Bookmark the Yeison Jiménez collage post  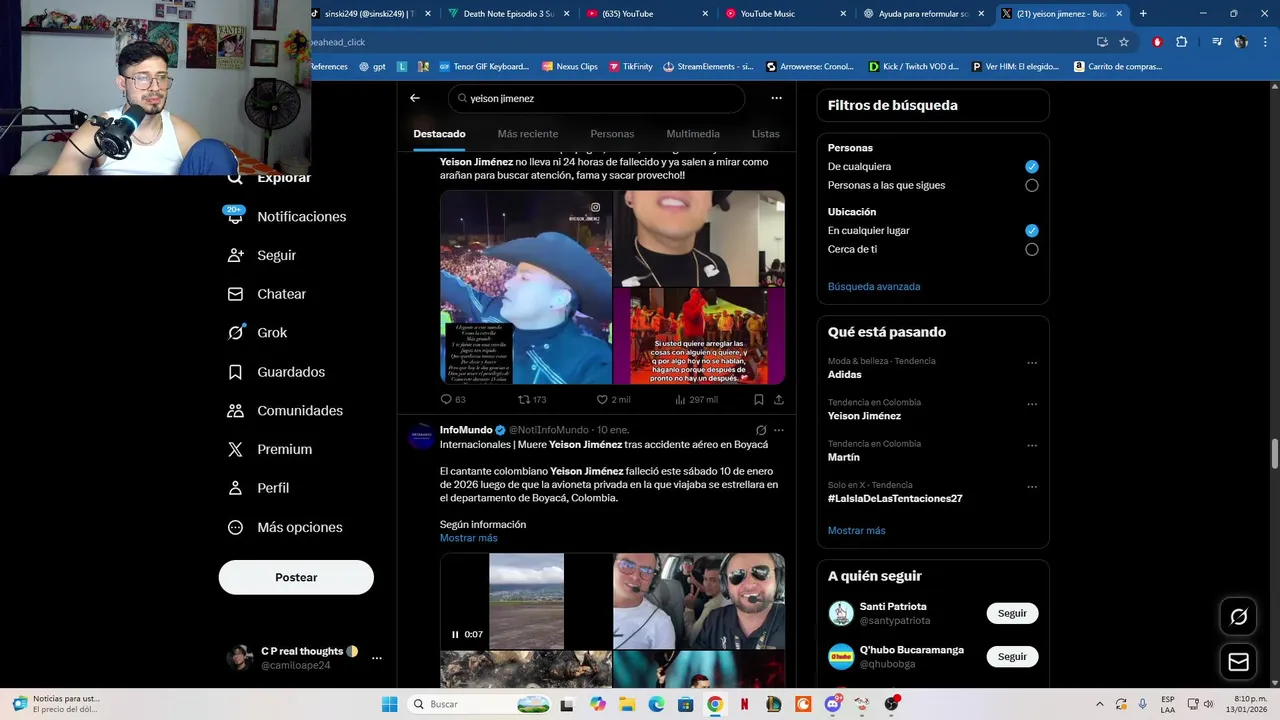coord(759,399)
